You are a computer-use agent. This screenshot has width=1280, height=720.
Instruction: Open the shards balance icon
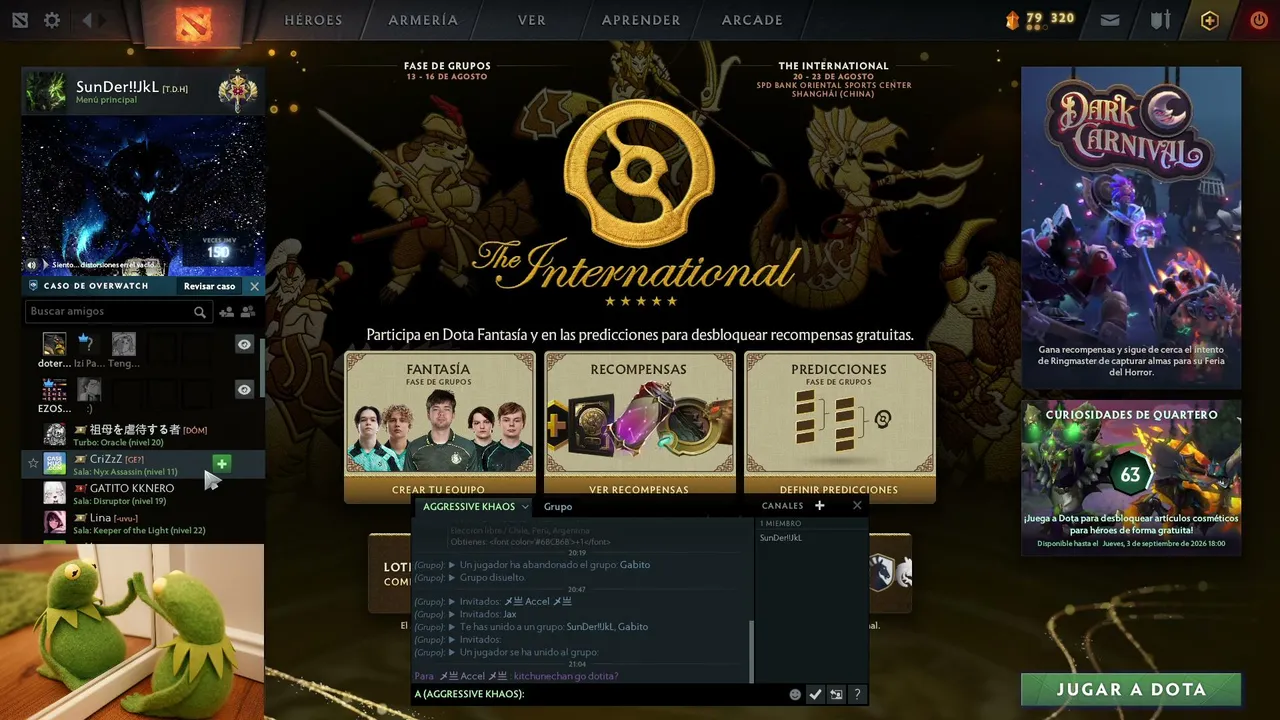point(1012,20)
